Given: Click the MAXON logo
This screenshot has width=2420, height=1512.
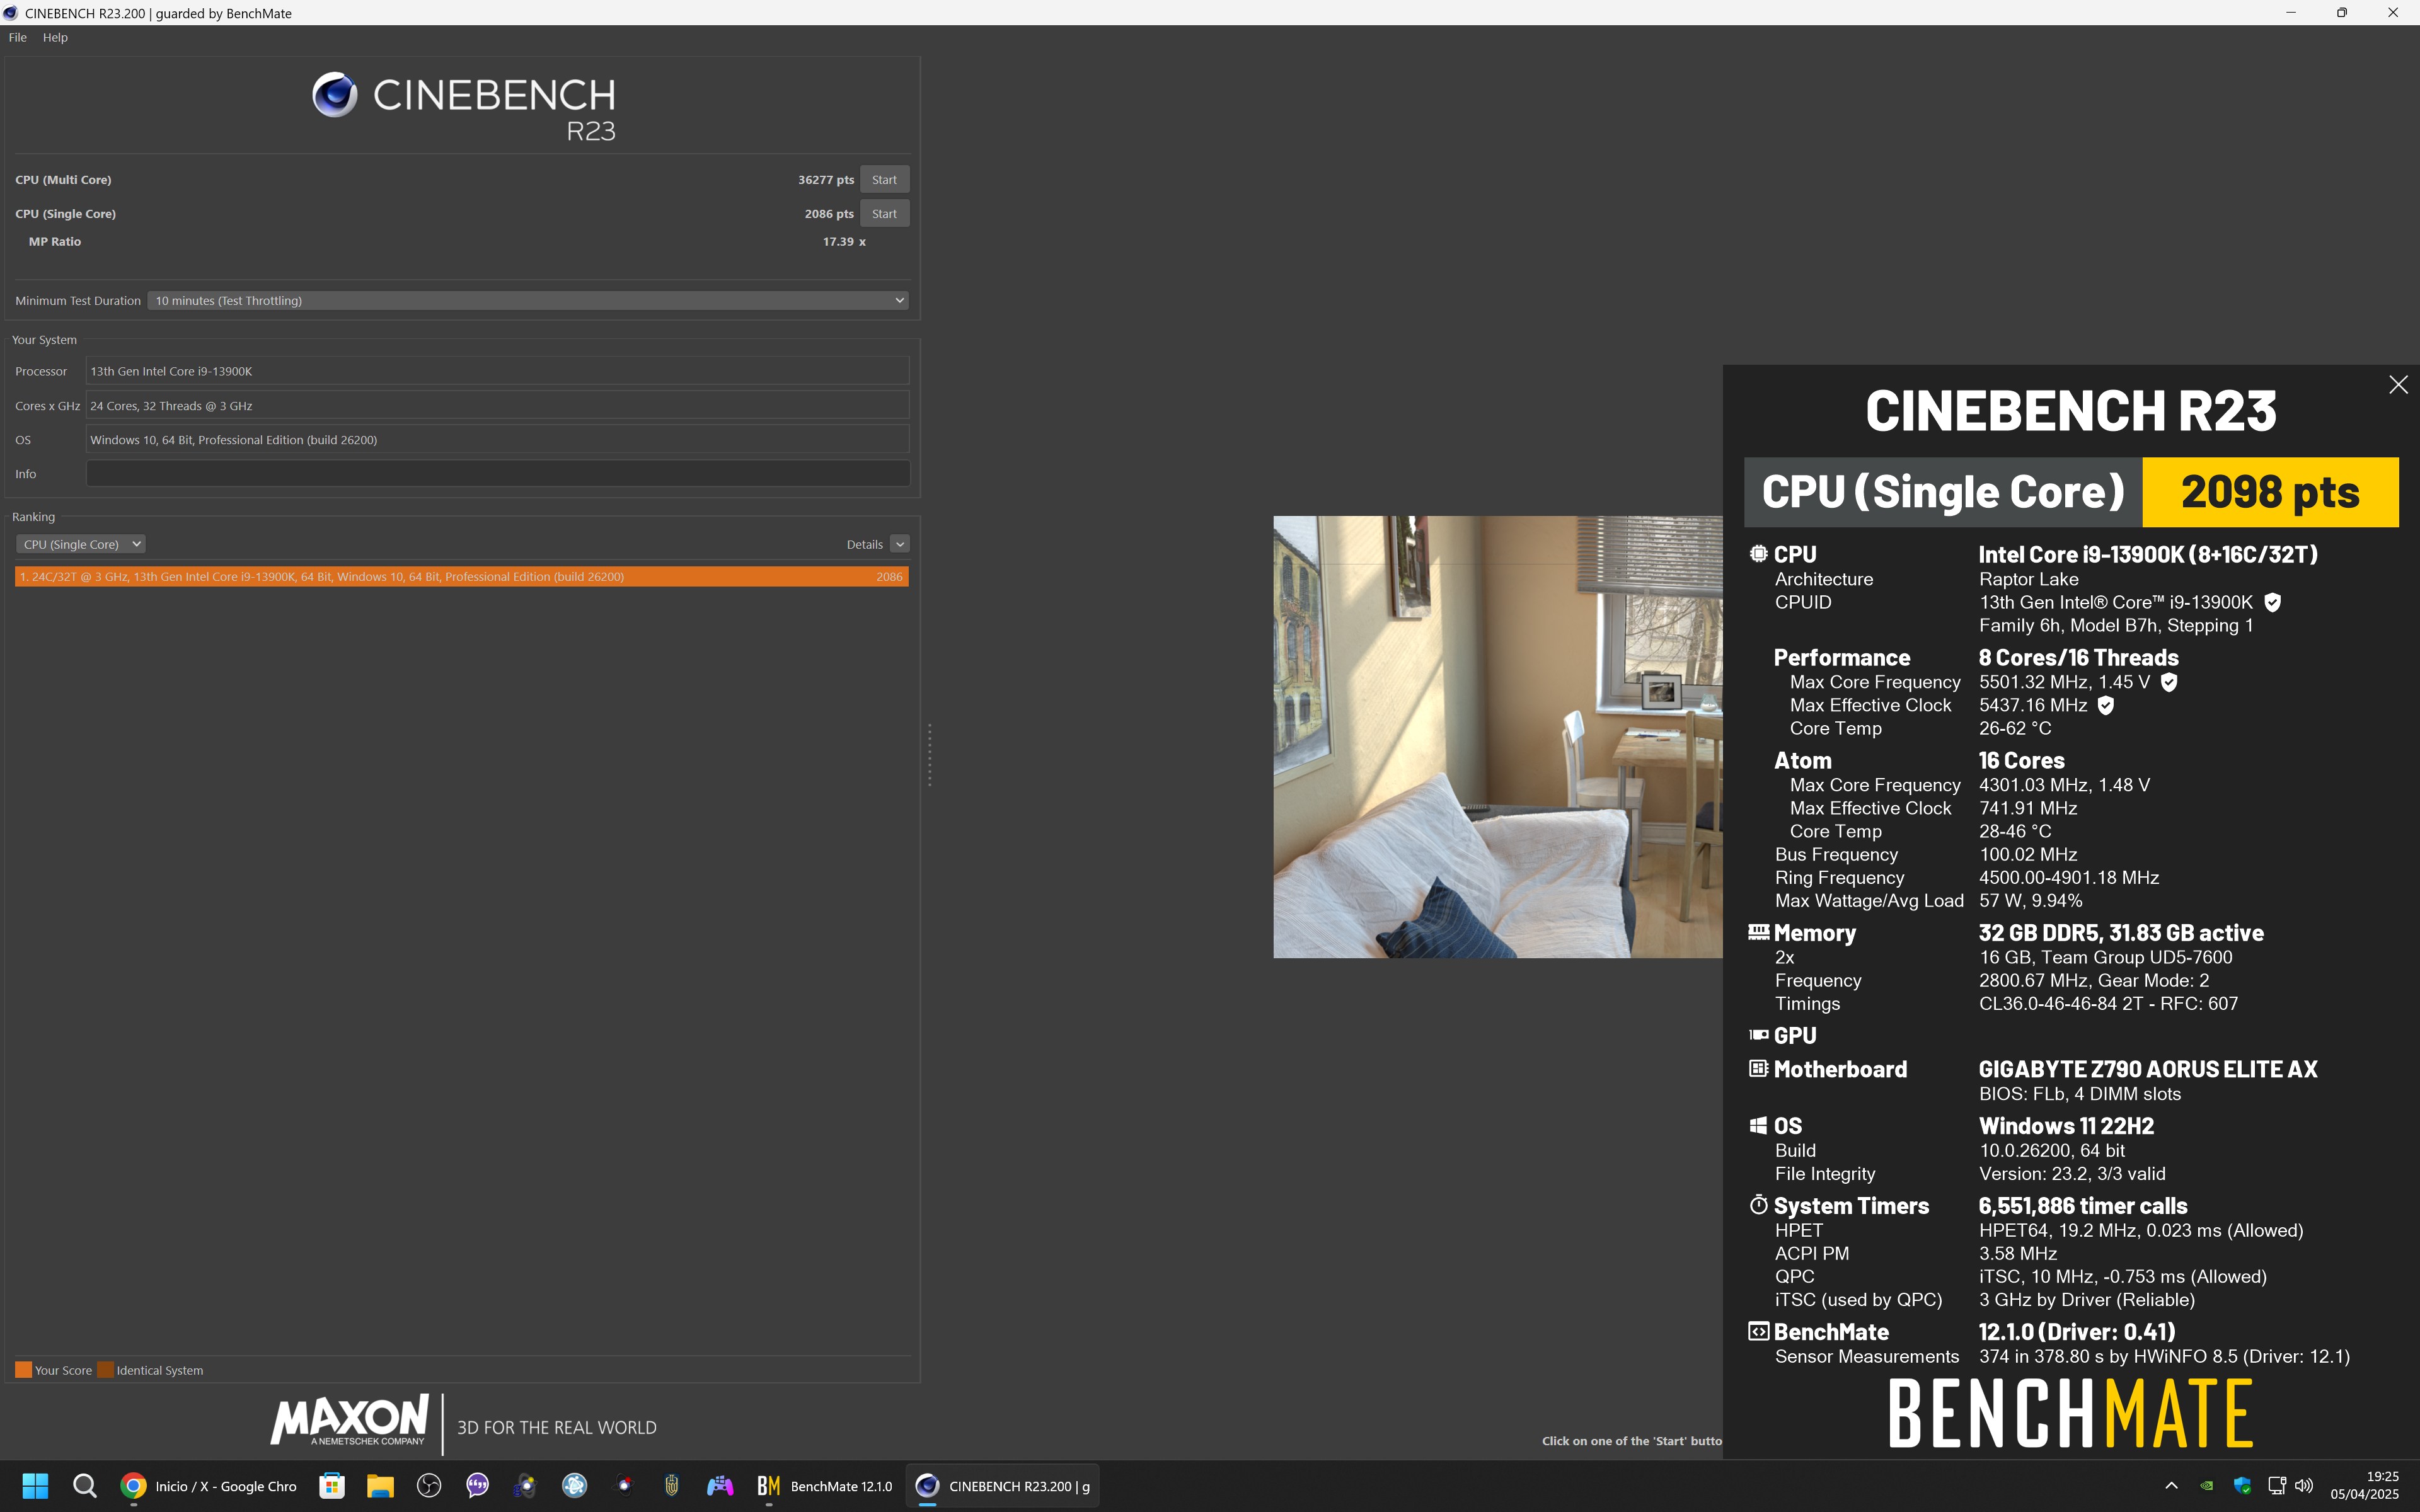Looking at the screenshot, I should coord(350,1420).
